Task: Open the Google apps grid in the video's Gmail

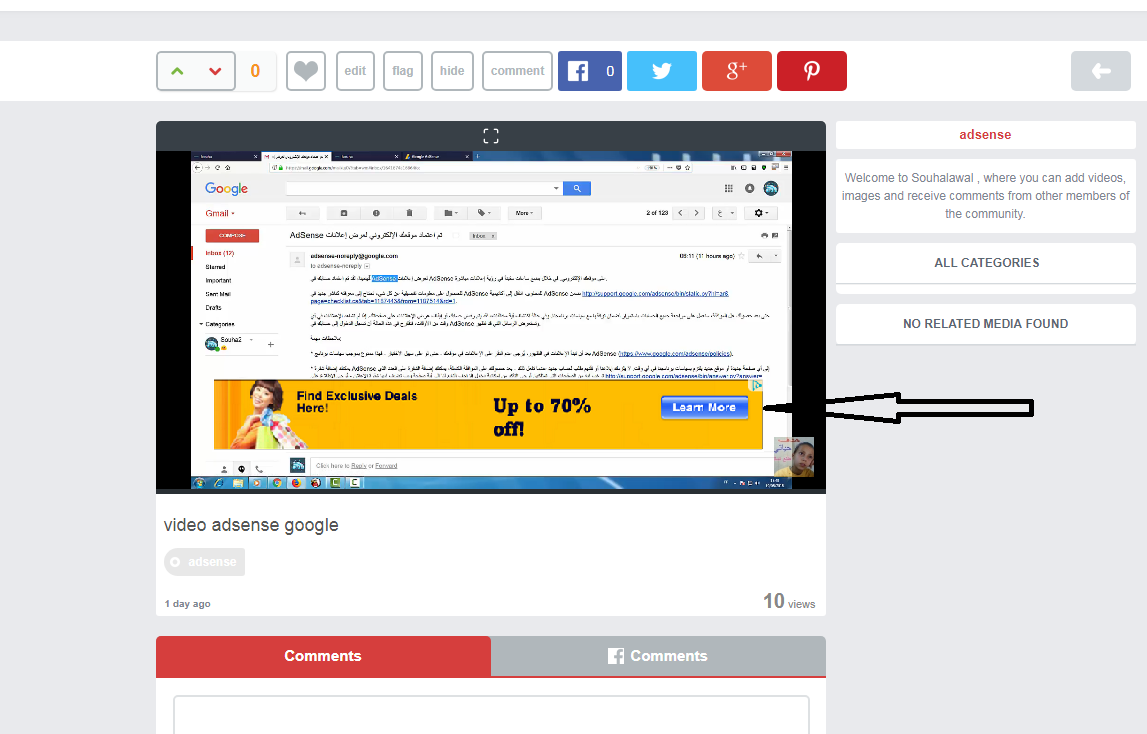Action: pos(729,188)
